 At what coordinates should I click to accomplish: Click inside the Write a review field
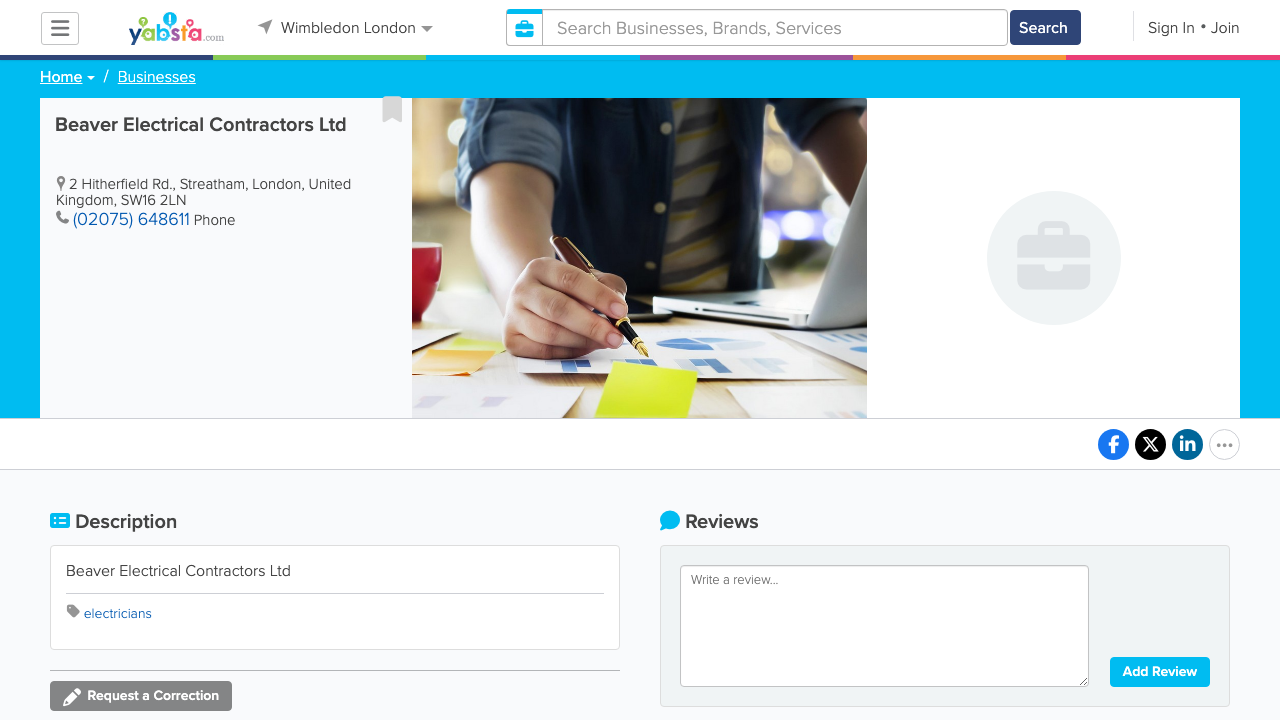pyautogui.click(x=883, y=625)
